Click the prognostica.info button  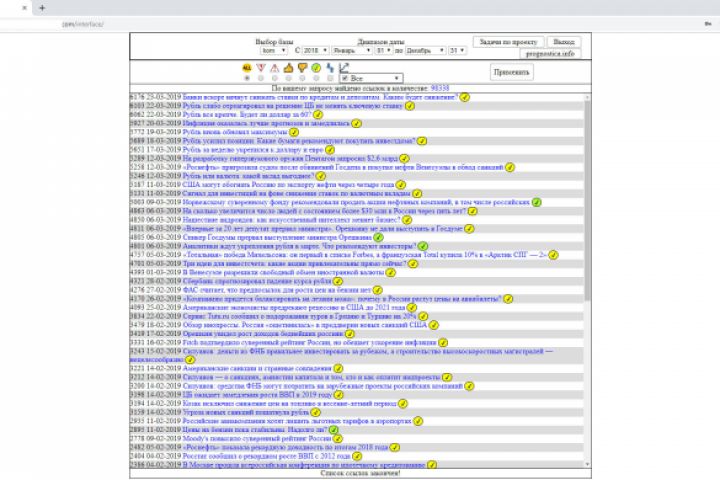pos(550,54)
